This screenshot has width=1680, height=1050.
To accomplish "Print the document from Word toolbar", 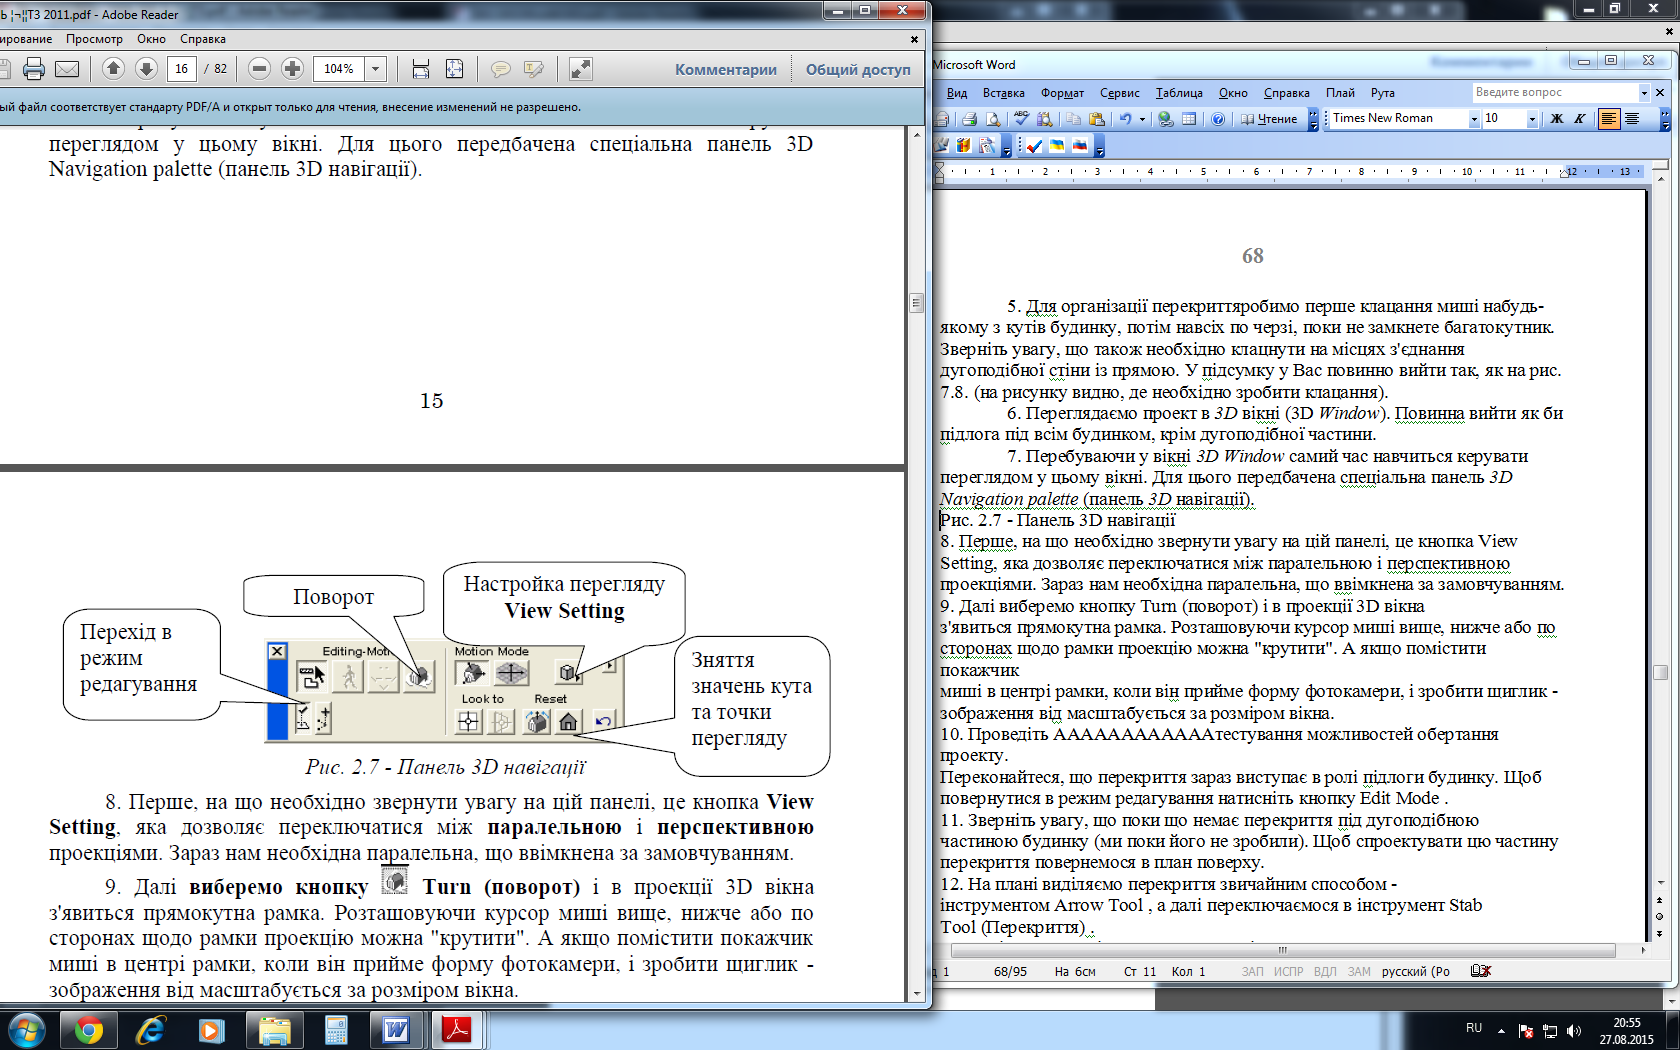I will [969, 119].
